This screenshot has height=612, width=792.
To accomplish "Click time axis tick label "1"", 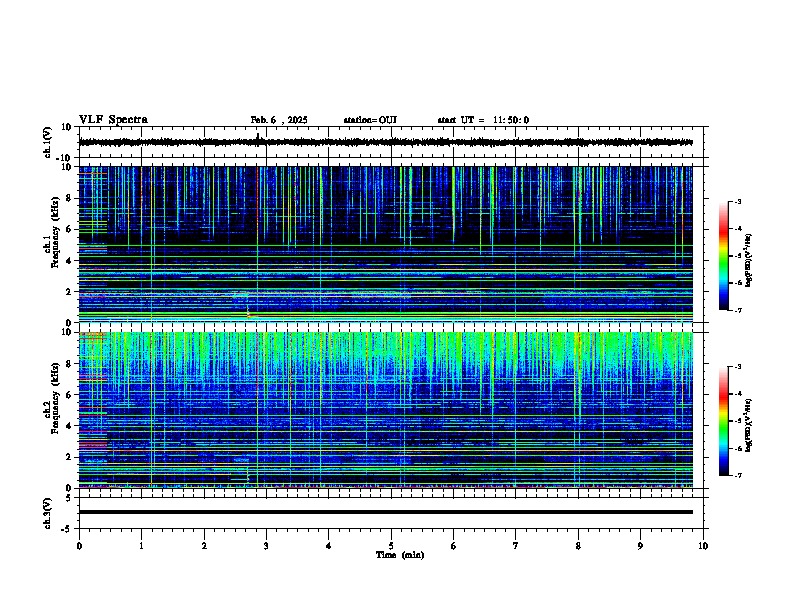I will tap(142, 546).
